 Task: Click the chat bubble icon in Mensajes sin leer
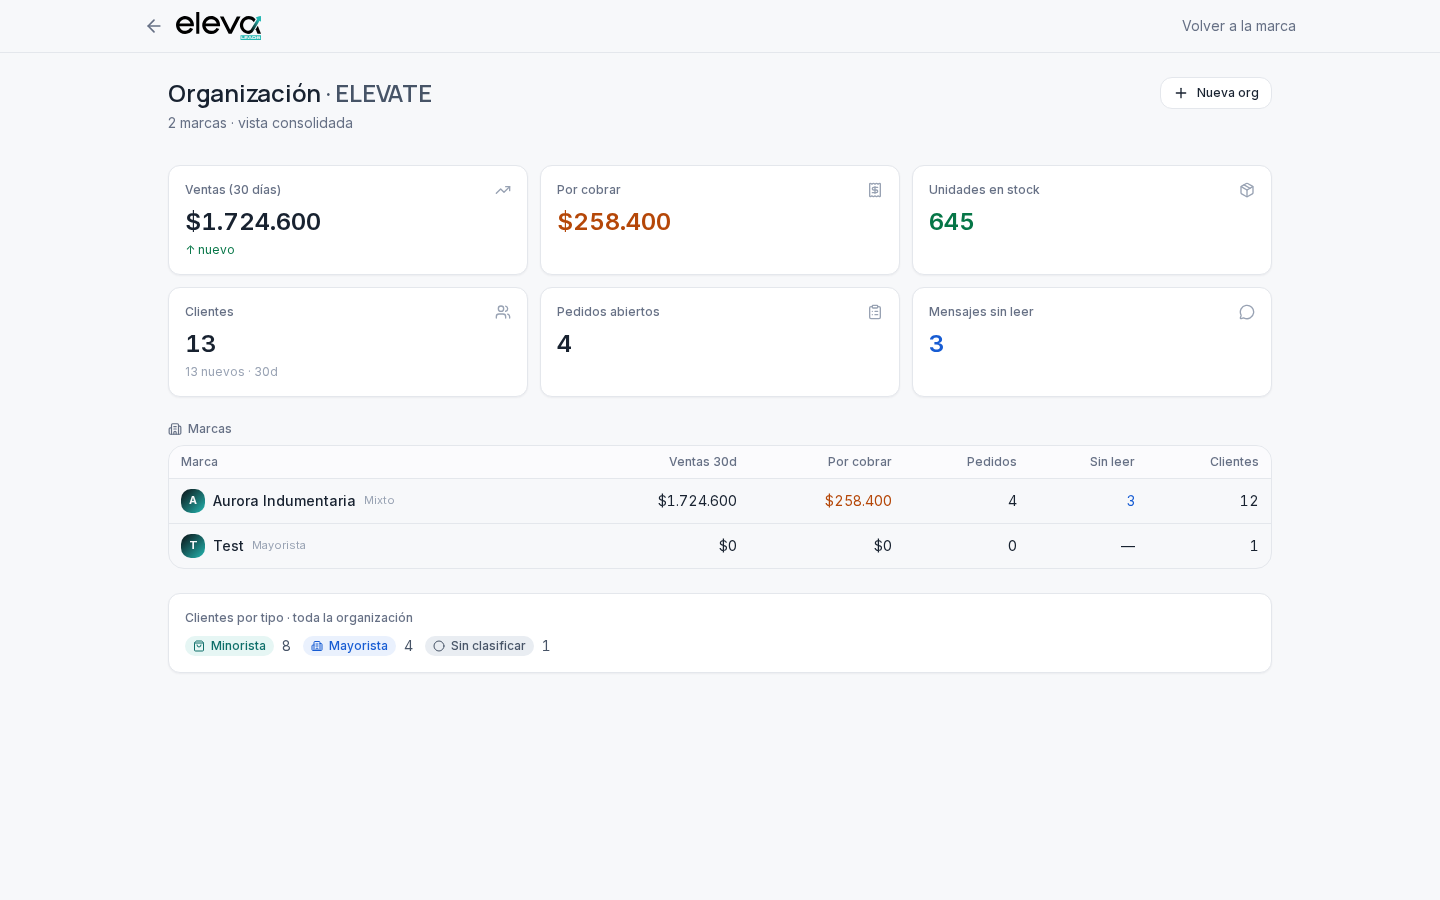(x=1247, y=312)
